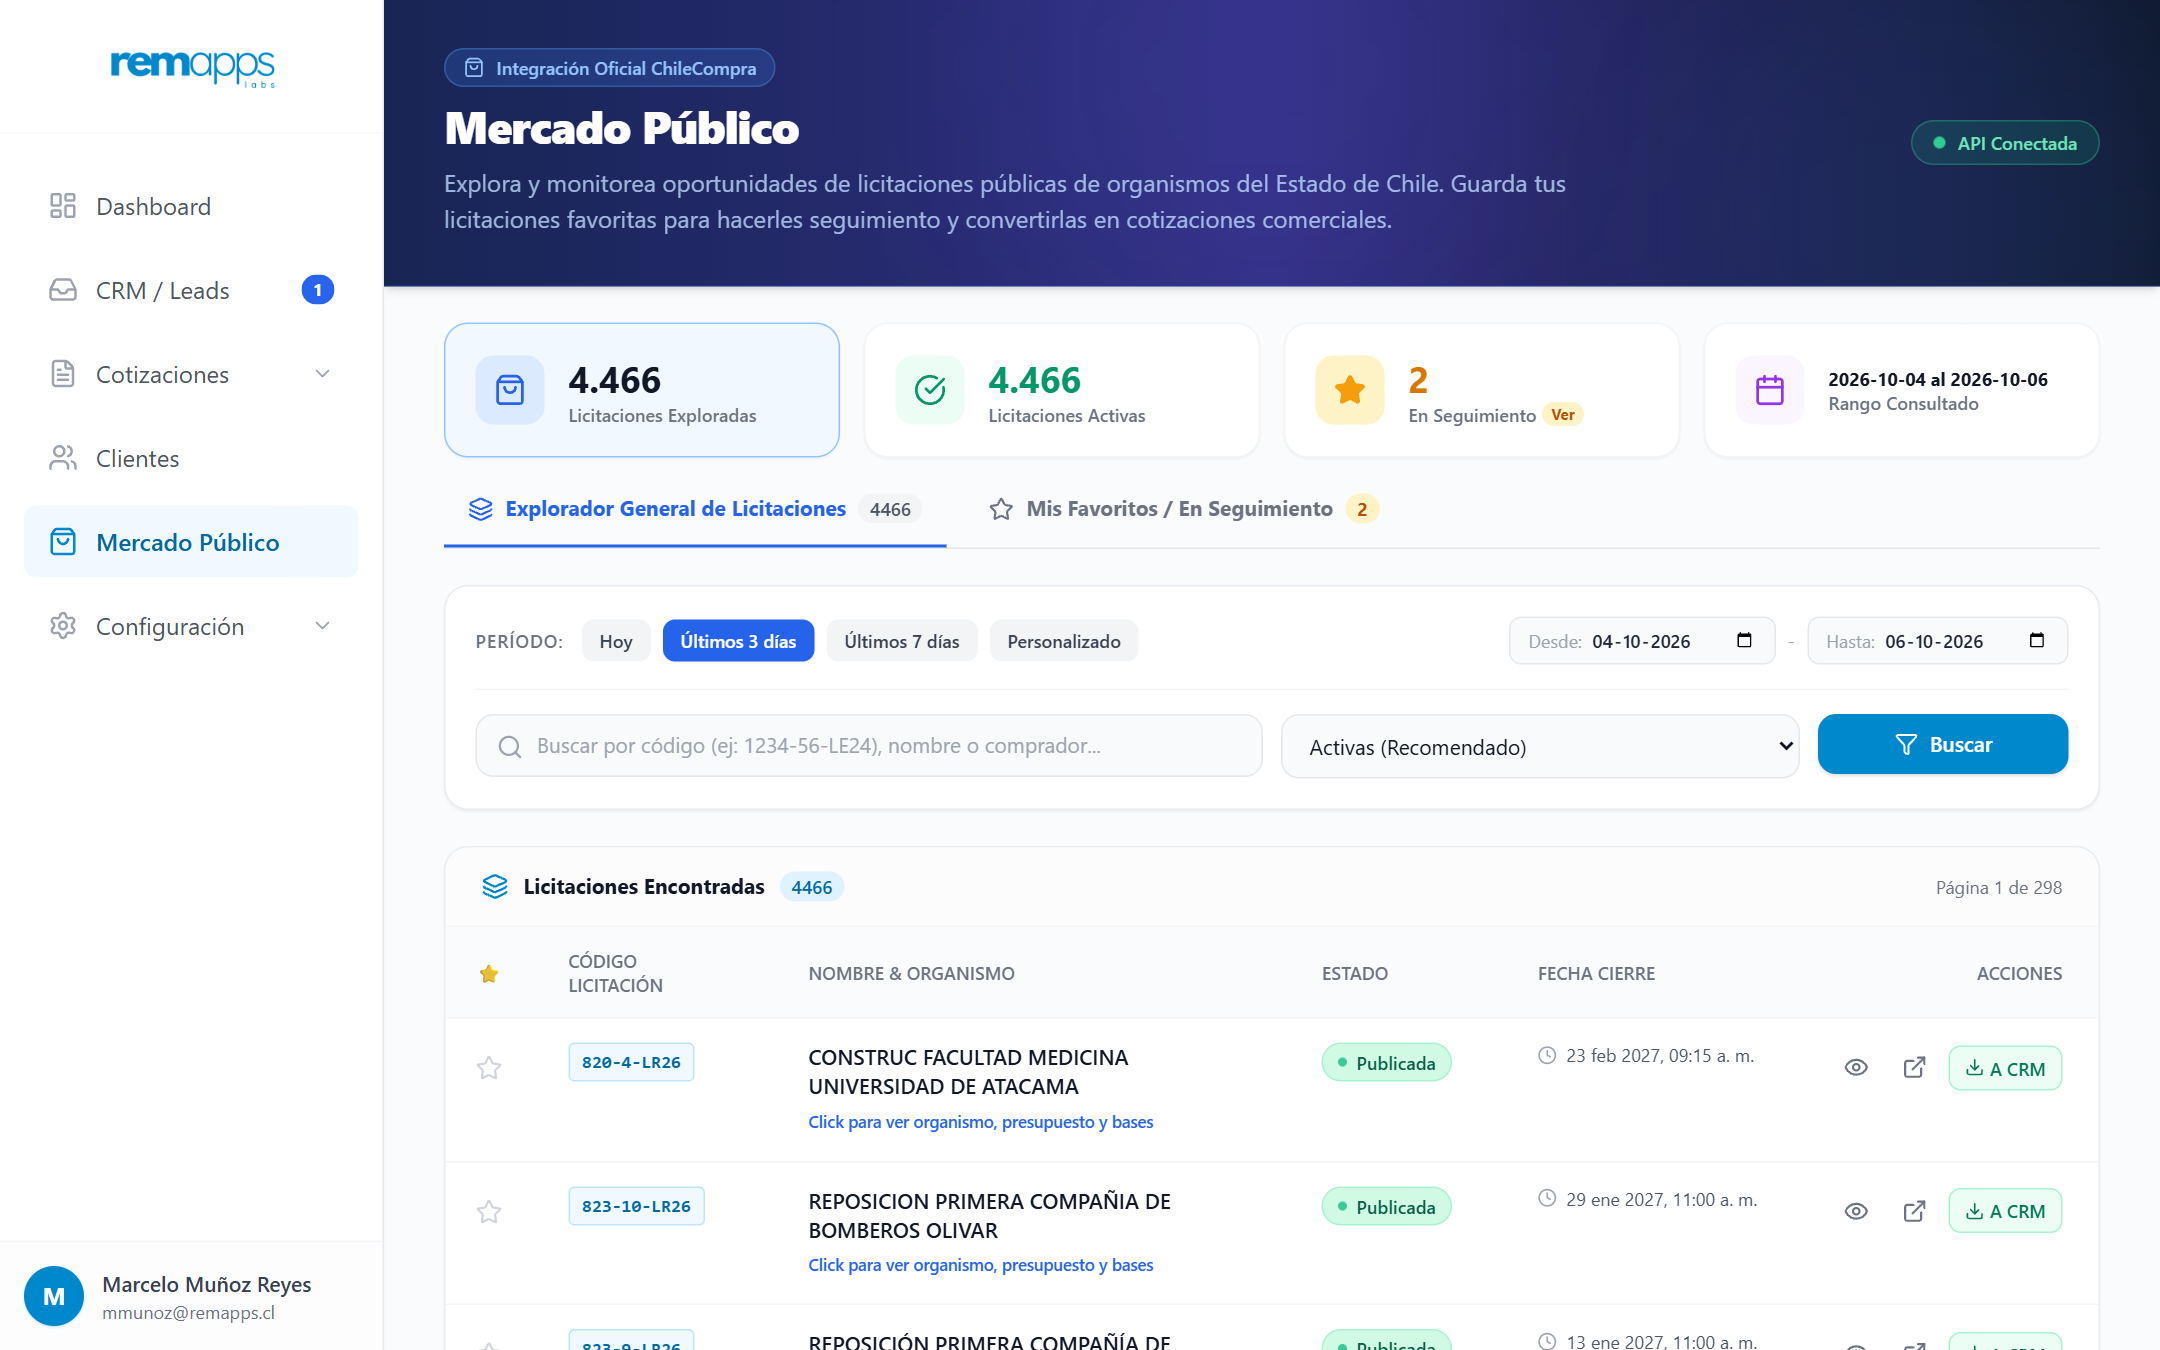
Task: Focus the licitación search input field
Action: pos(869,746)
